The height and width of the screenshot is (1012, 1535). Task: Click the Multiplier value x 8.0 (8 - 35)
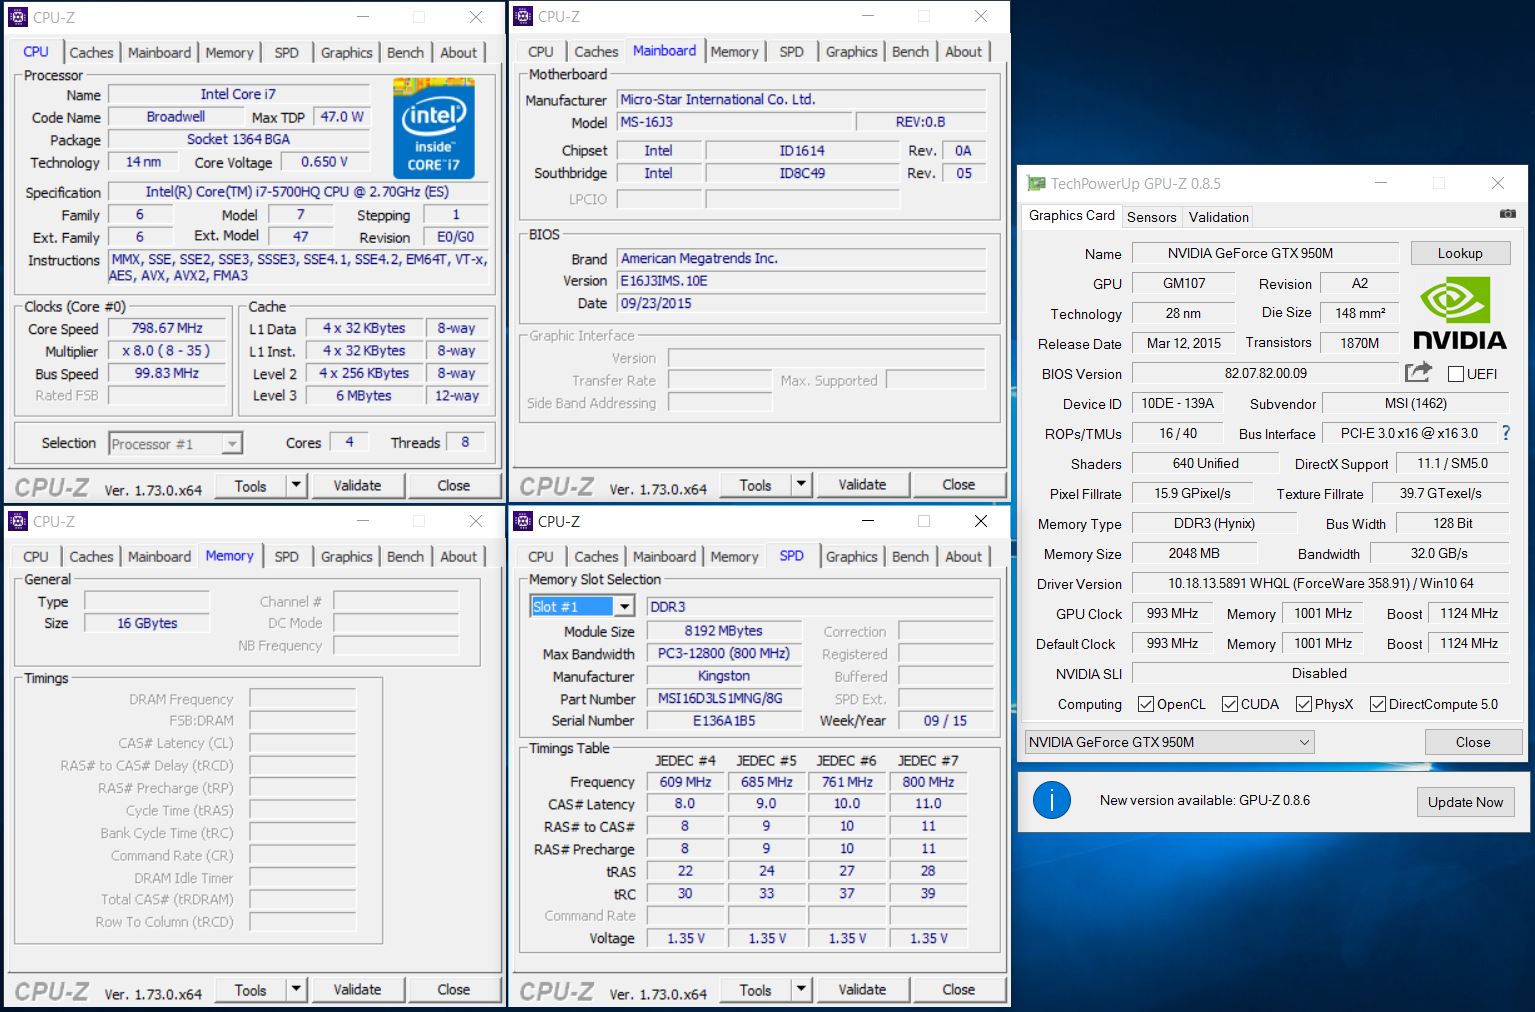tap(167, 351)
